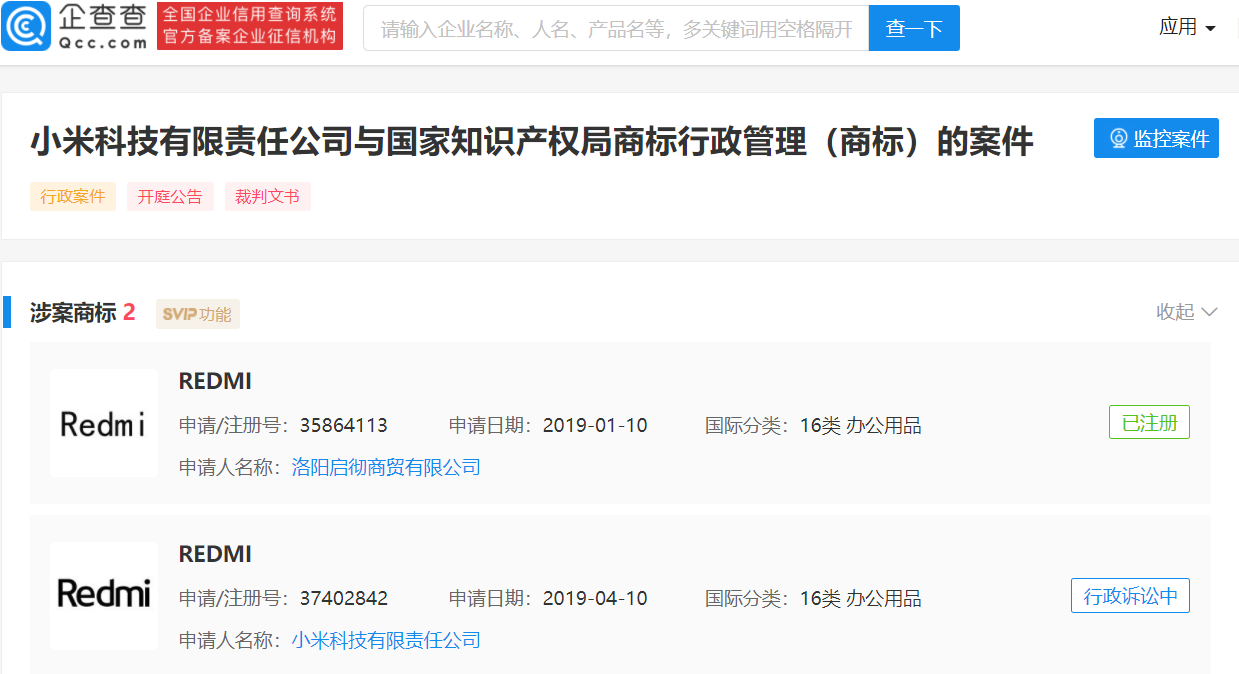1239x674 pixels.
Task: Open the first Redmi trademark thumbnail
Action: (x=104, y=424)
